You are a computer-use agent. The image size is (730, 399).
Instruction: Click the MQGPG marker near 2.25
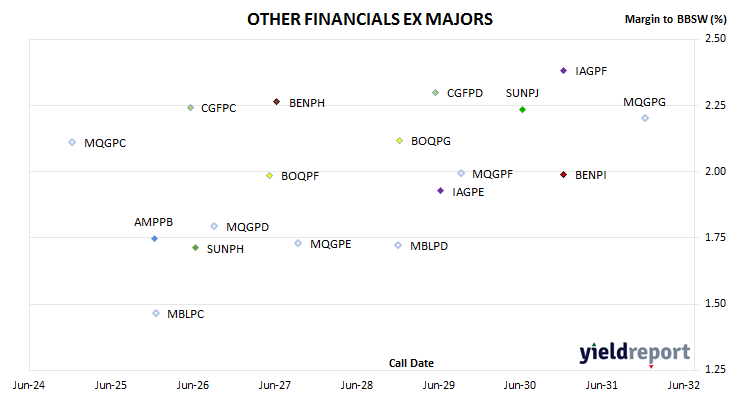pos(645,118)
